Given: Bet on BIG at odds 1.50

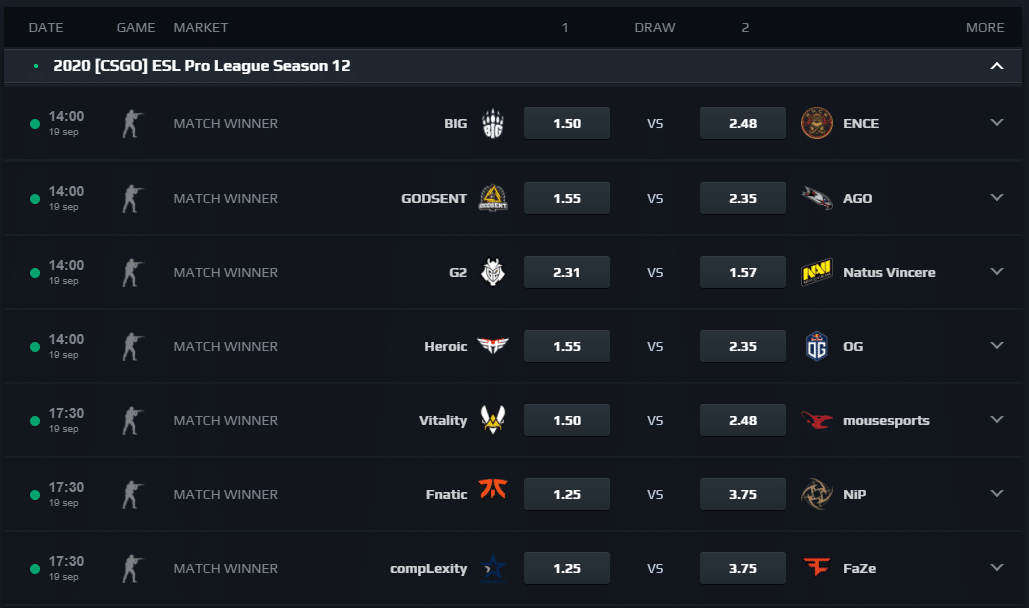Looking at the screenshot, I should [567, 123].
